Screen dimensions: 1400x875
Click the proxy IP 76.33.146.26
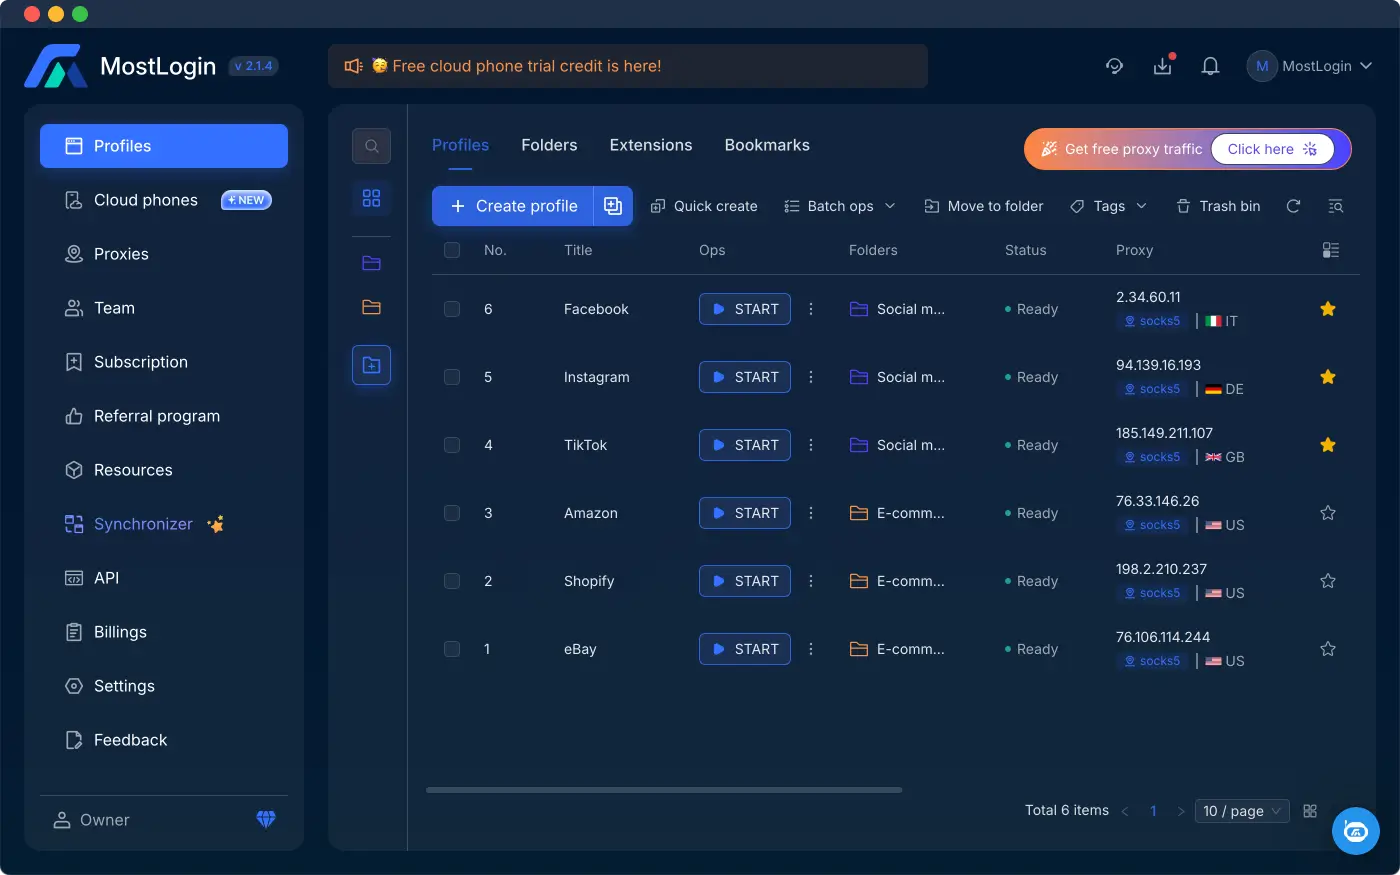pyautogui.click(x=1157, y=501)
